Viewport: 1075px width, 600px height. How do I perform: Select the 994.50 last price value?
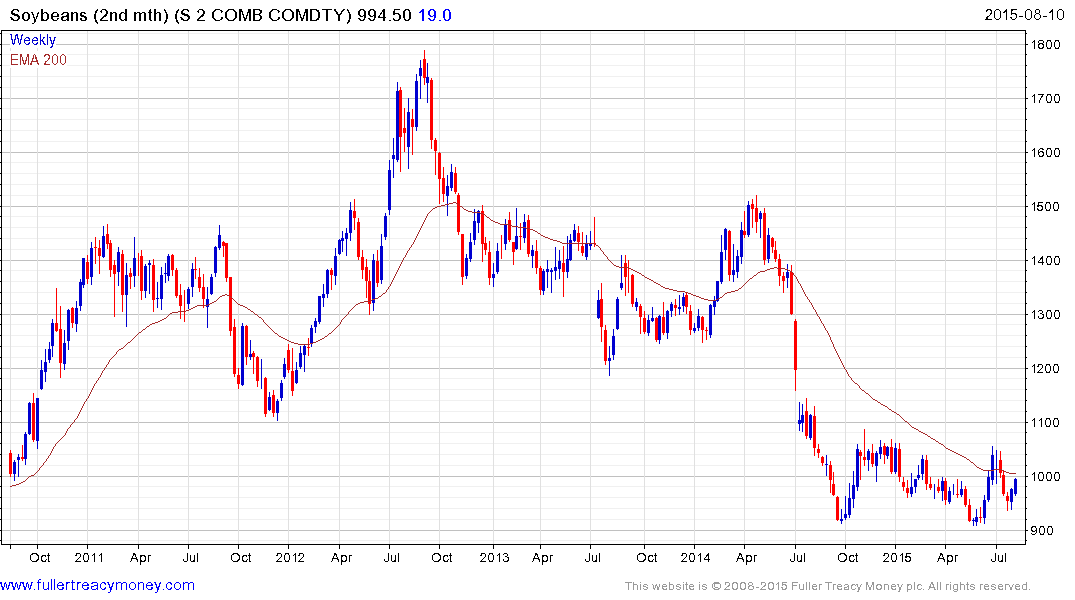[384, 15]
